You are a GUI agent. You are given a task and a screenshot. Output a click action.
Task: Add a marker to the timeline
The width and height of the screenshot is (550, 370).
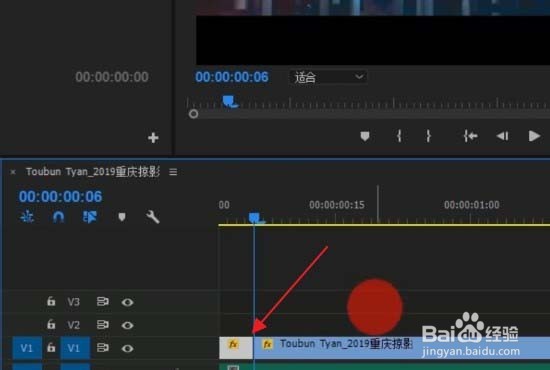122,217
